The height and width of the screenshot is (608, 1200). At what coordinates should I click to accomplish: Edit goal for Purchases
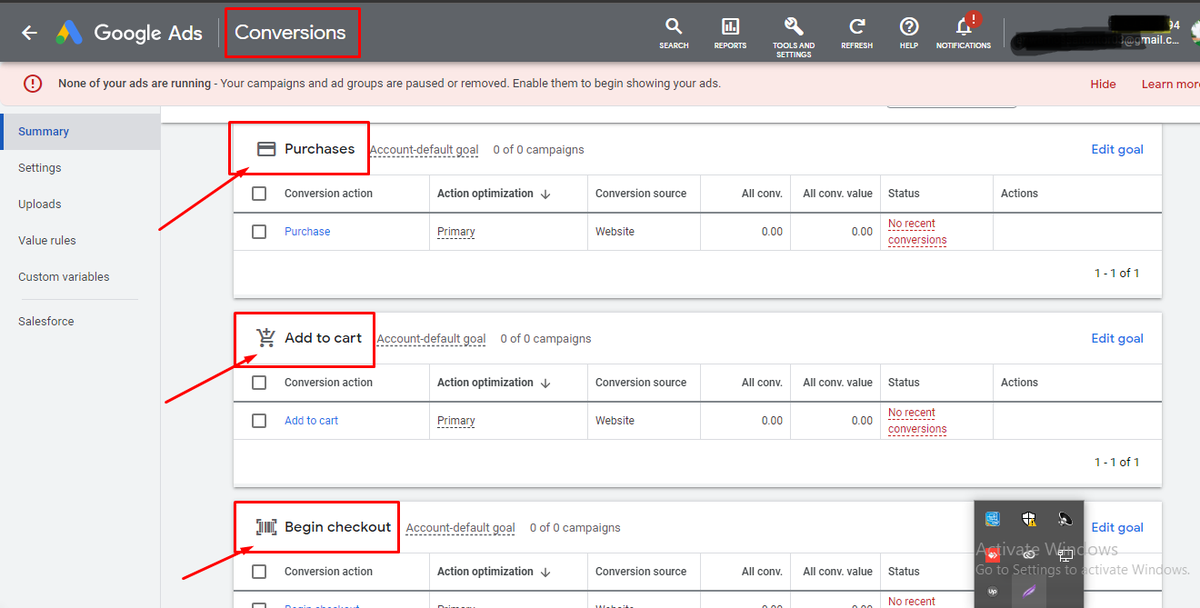[x=1117, y=149]
